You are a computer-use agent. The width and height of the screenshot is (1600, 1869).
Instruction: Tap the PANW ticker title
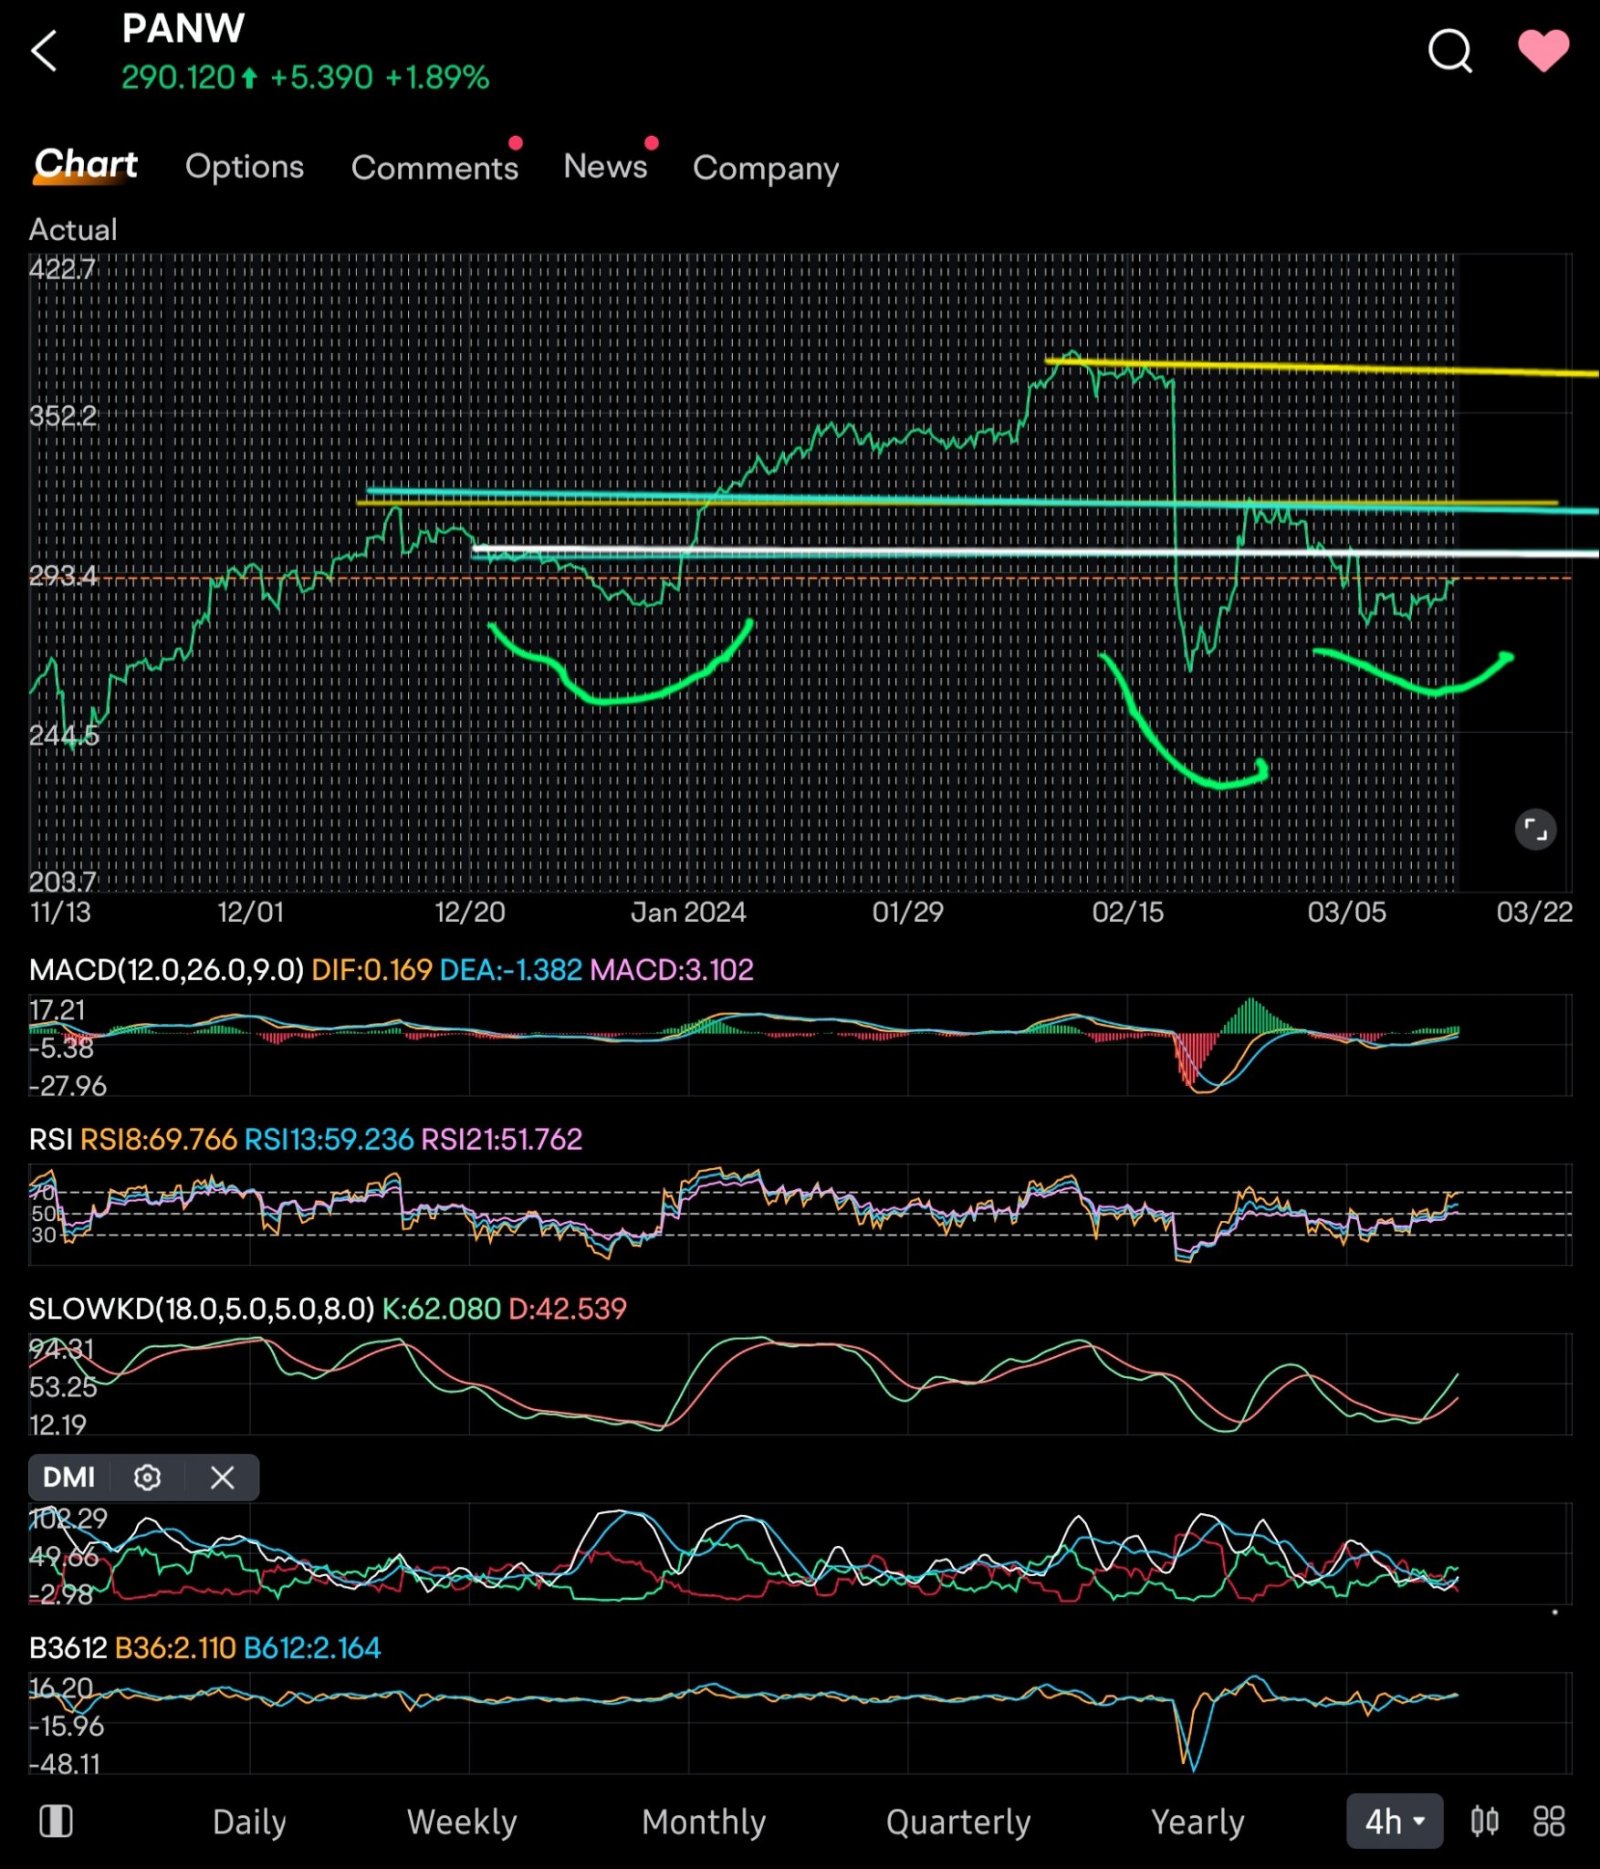(x=183, y=29)
